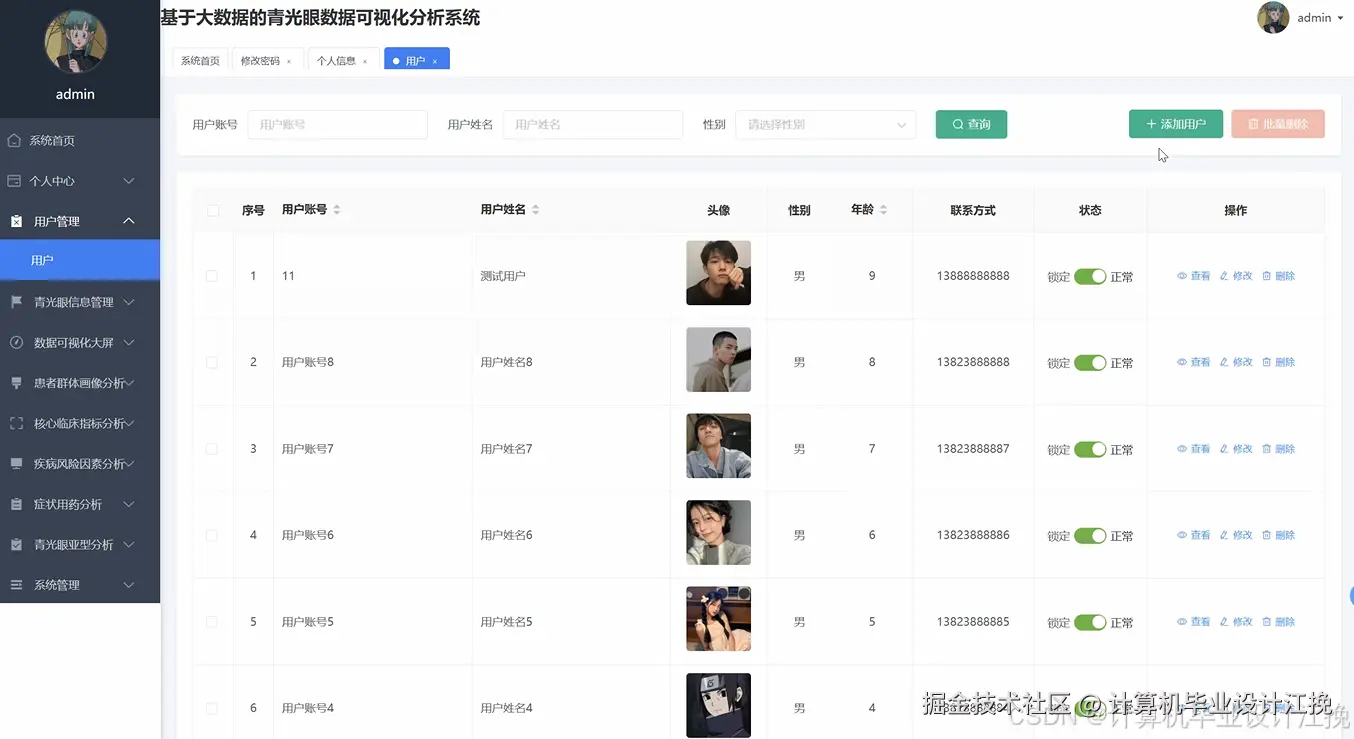Check the checkbox for 用户账号7 row

coord(211,449)
